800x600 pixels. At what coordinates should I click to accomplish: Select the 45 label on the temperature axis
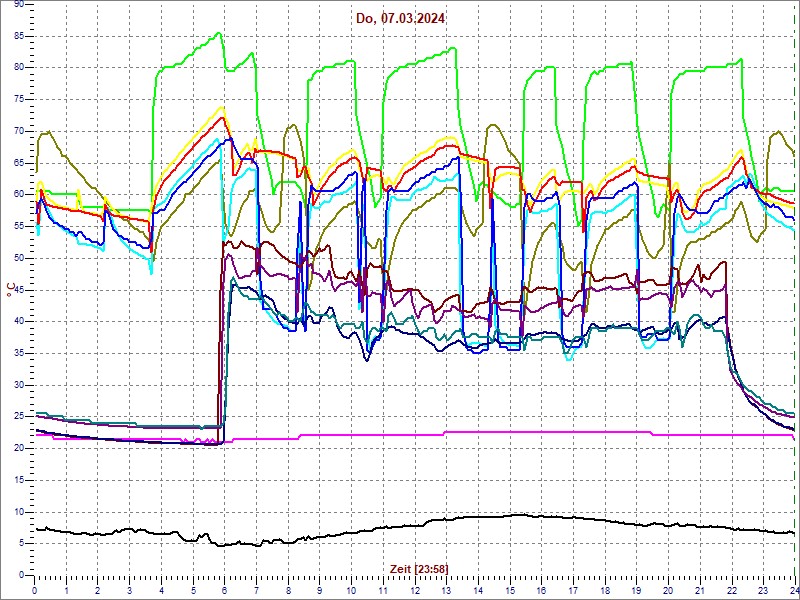pos(18,290)
